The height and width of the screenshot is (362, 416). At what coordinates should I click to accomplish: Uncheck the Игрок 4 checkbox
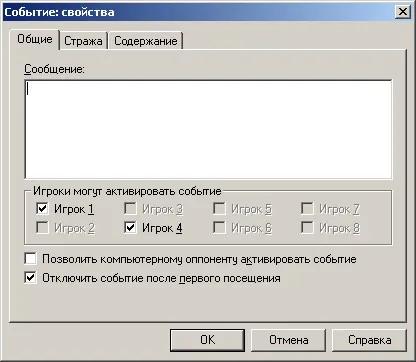130,228
